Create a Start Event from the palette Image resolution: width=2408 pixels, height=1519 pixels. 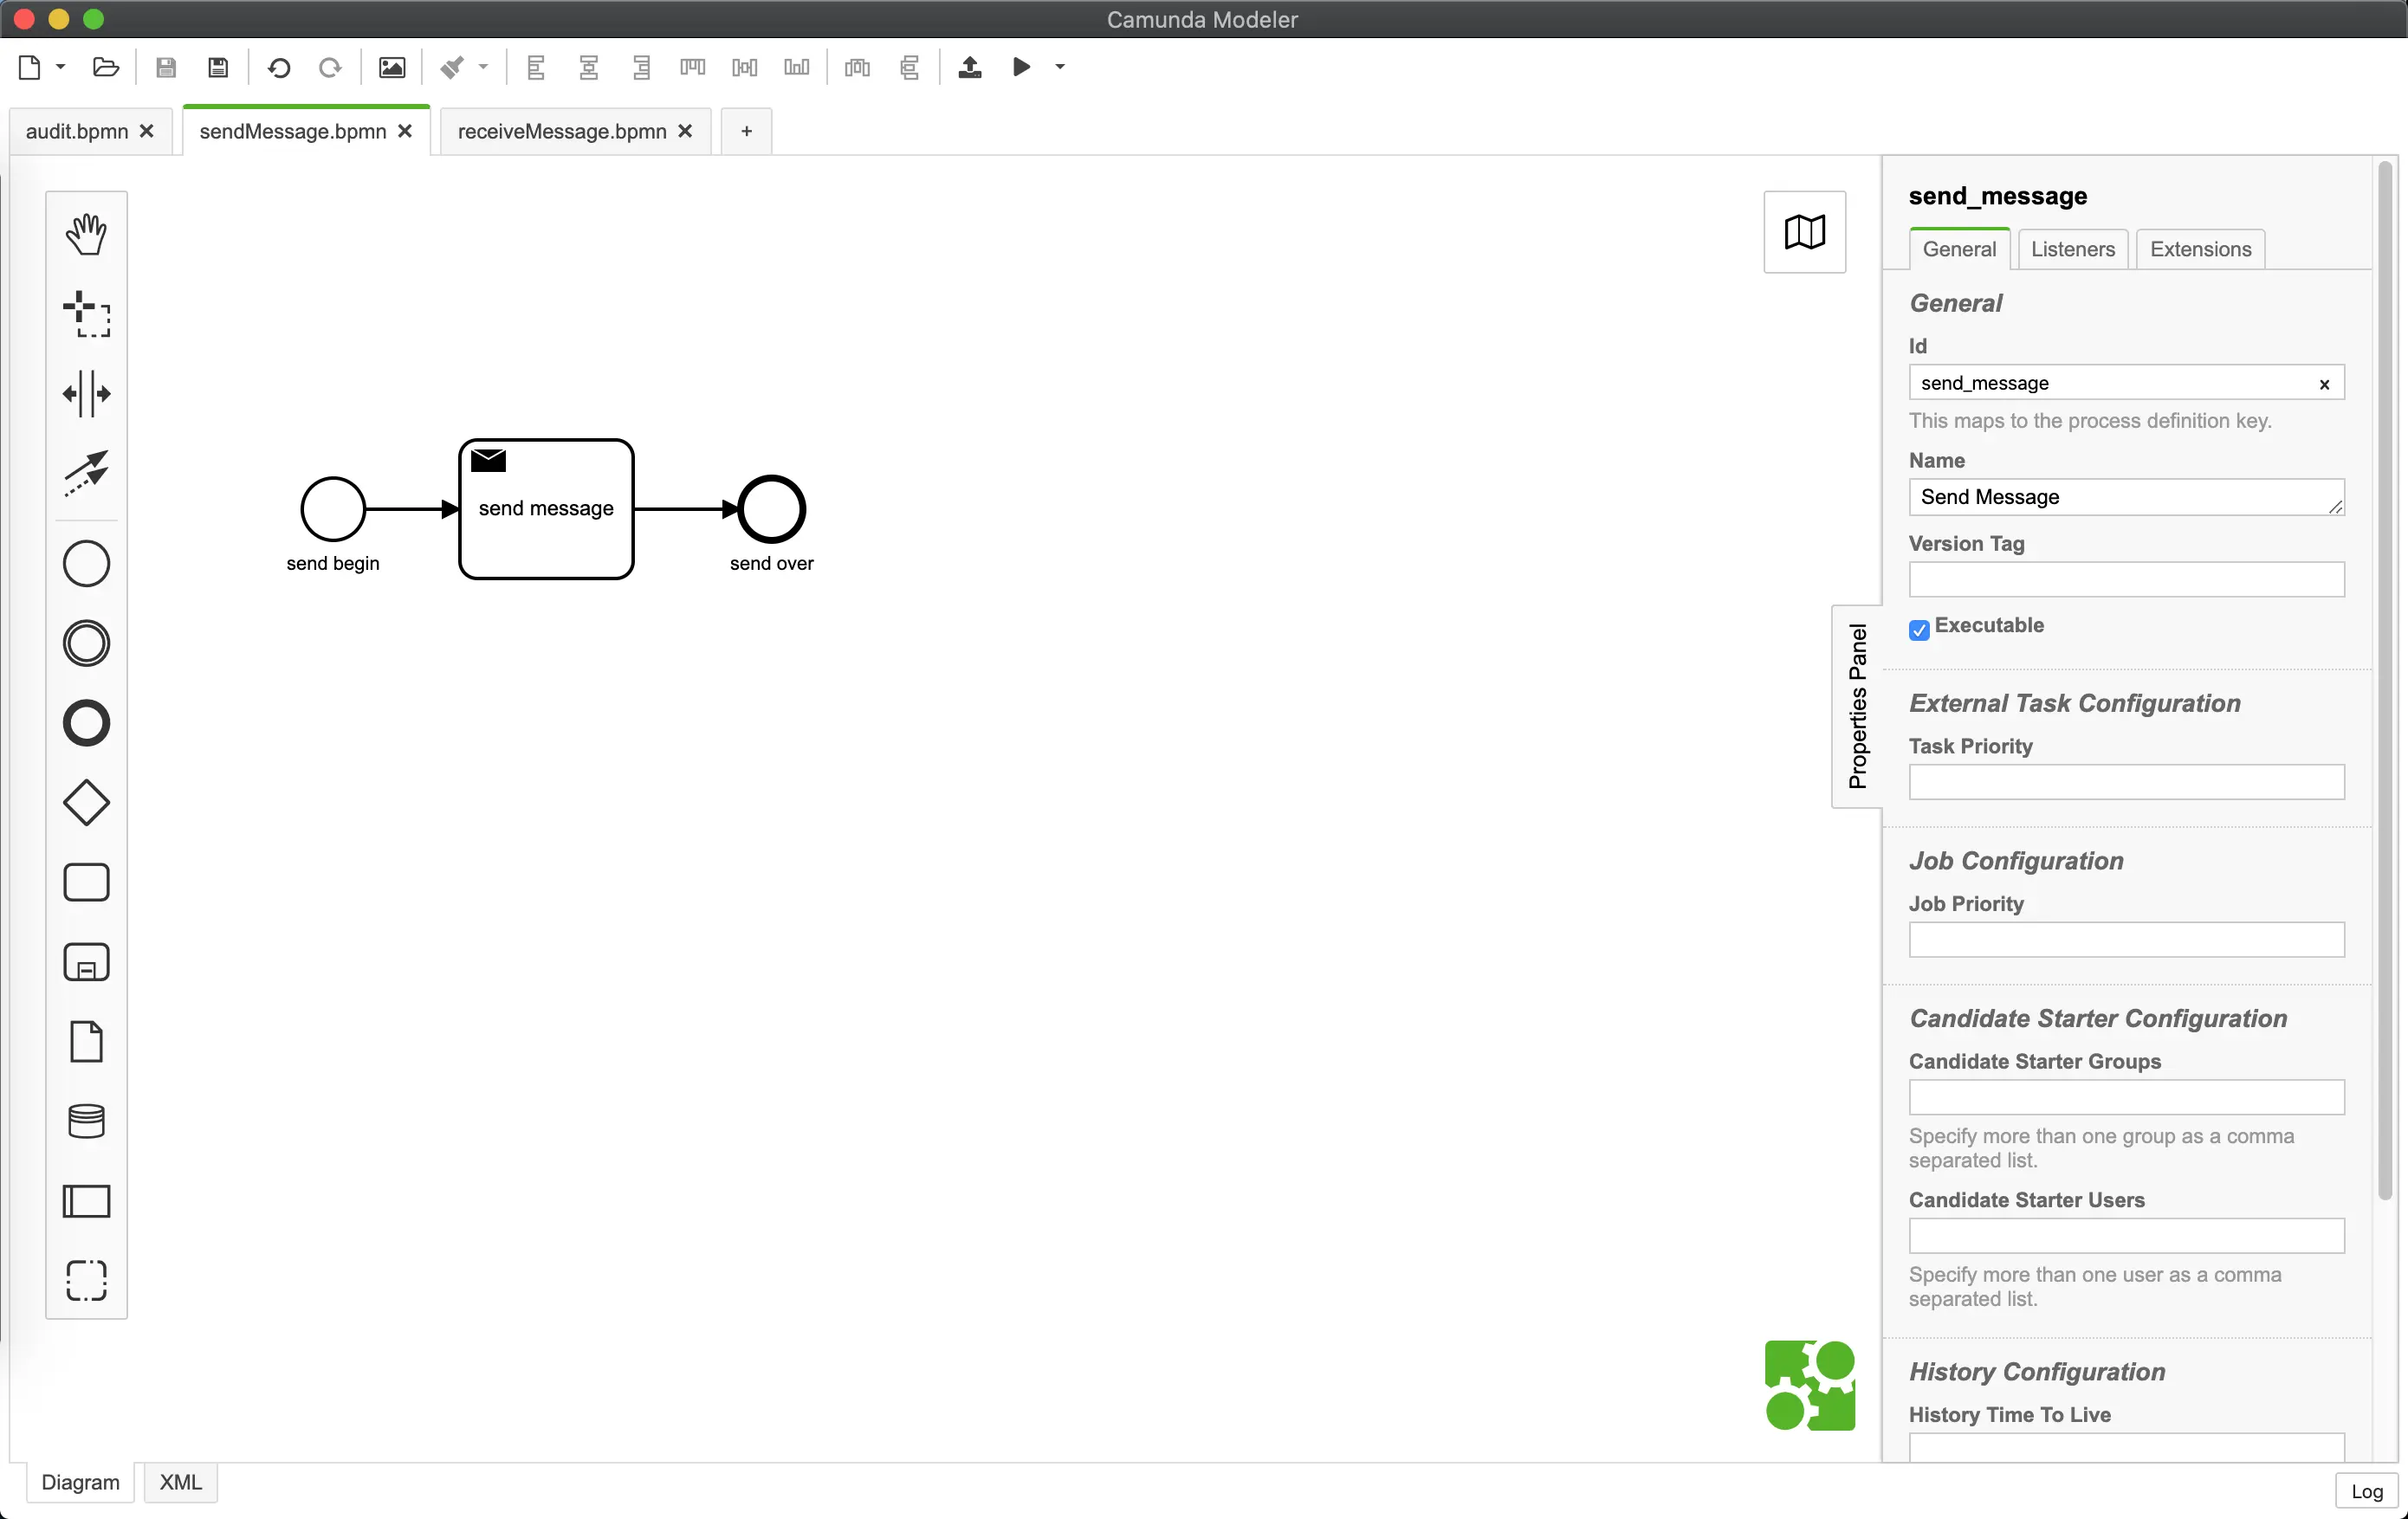point(86,563)
